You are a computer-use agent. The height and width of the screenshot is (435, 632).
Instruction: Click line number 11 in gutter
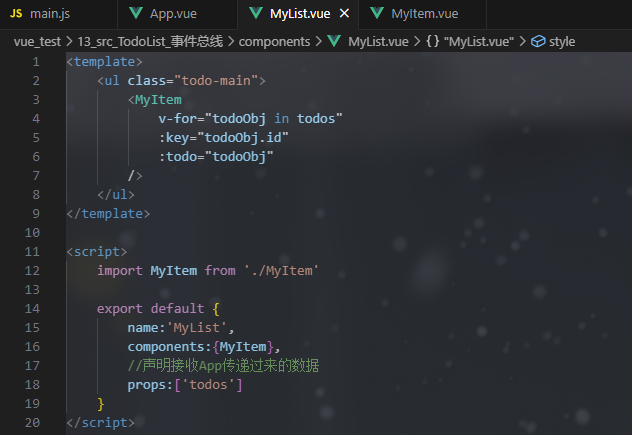[32, 252]
